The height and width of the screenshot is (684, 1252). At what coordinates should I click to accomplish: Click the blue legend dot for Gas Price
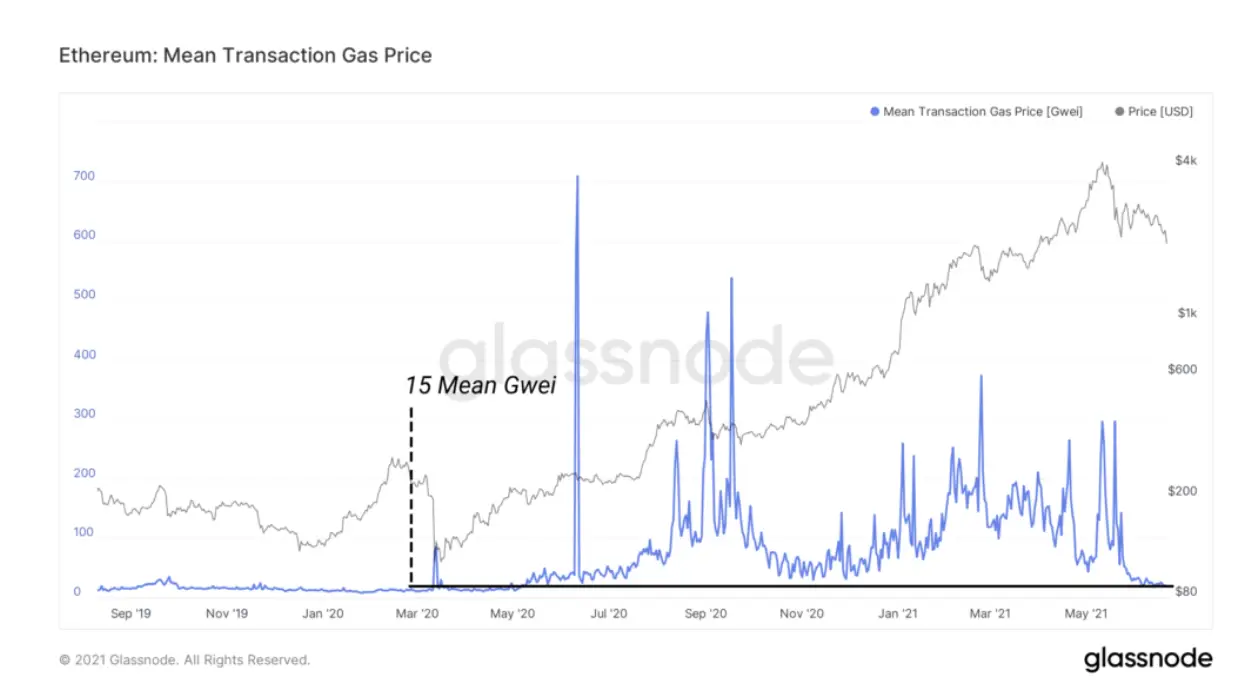[876, 112]
